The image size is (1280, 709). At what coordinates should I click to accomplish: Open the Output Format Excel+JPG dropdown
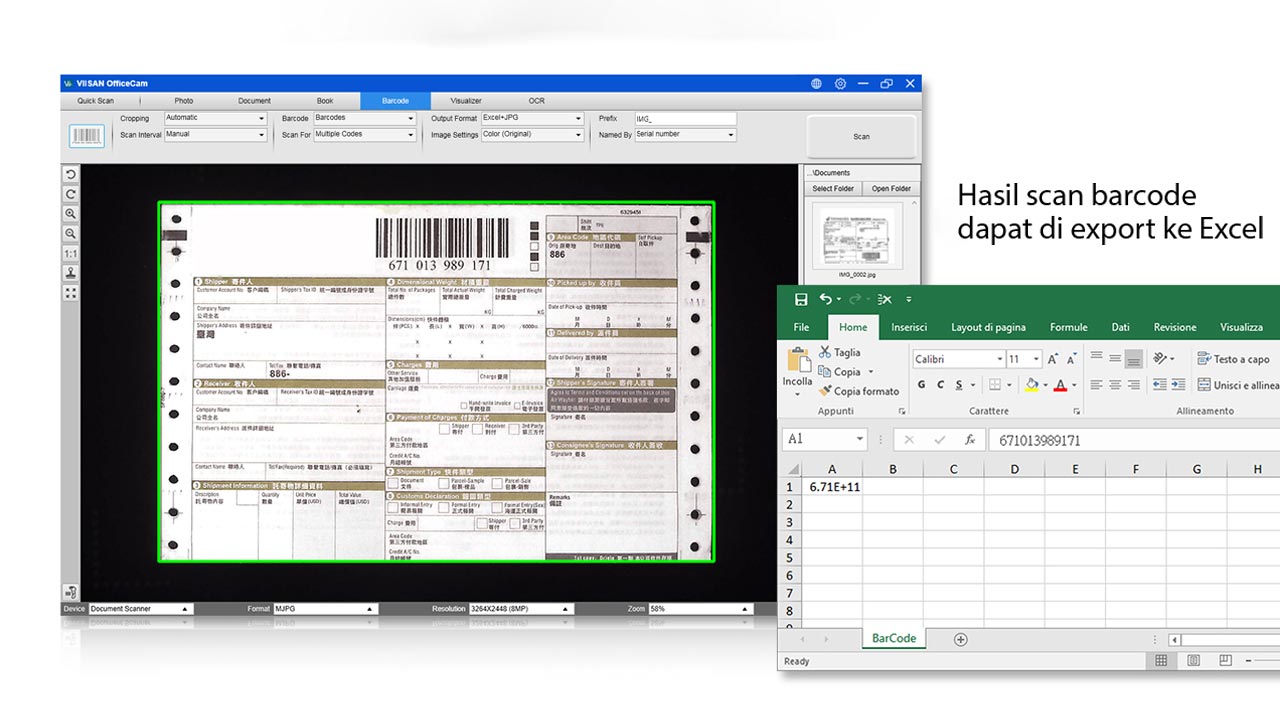coord(532,118)
